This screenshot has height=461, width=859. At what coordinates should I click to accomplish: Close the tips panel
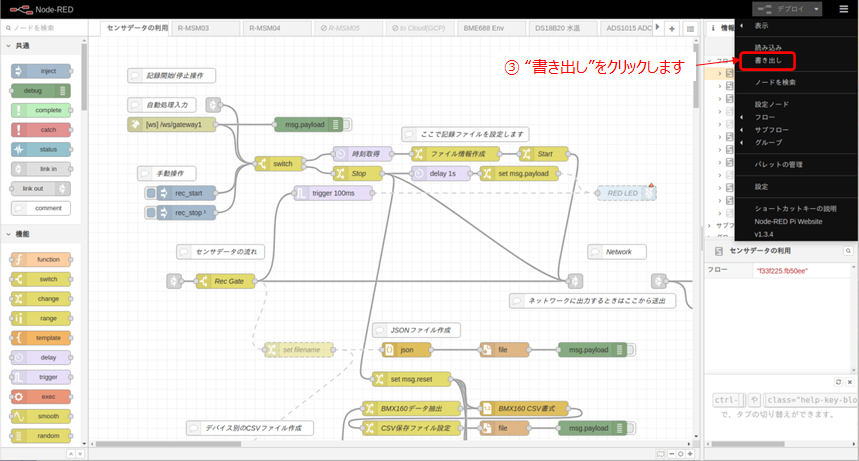coord(848,382)
